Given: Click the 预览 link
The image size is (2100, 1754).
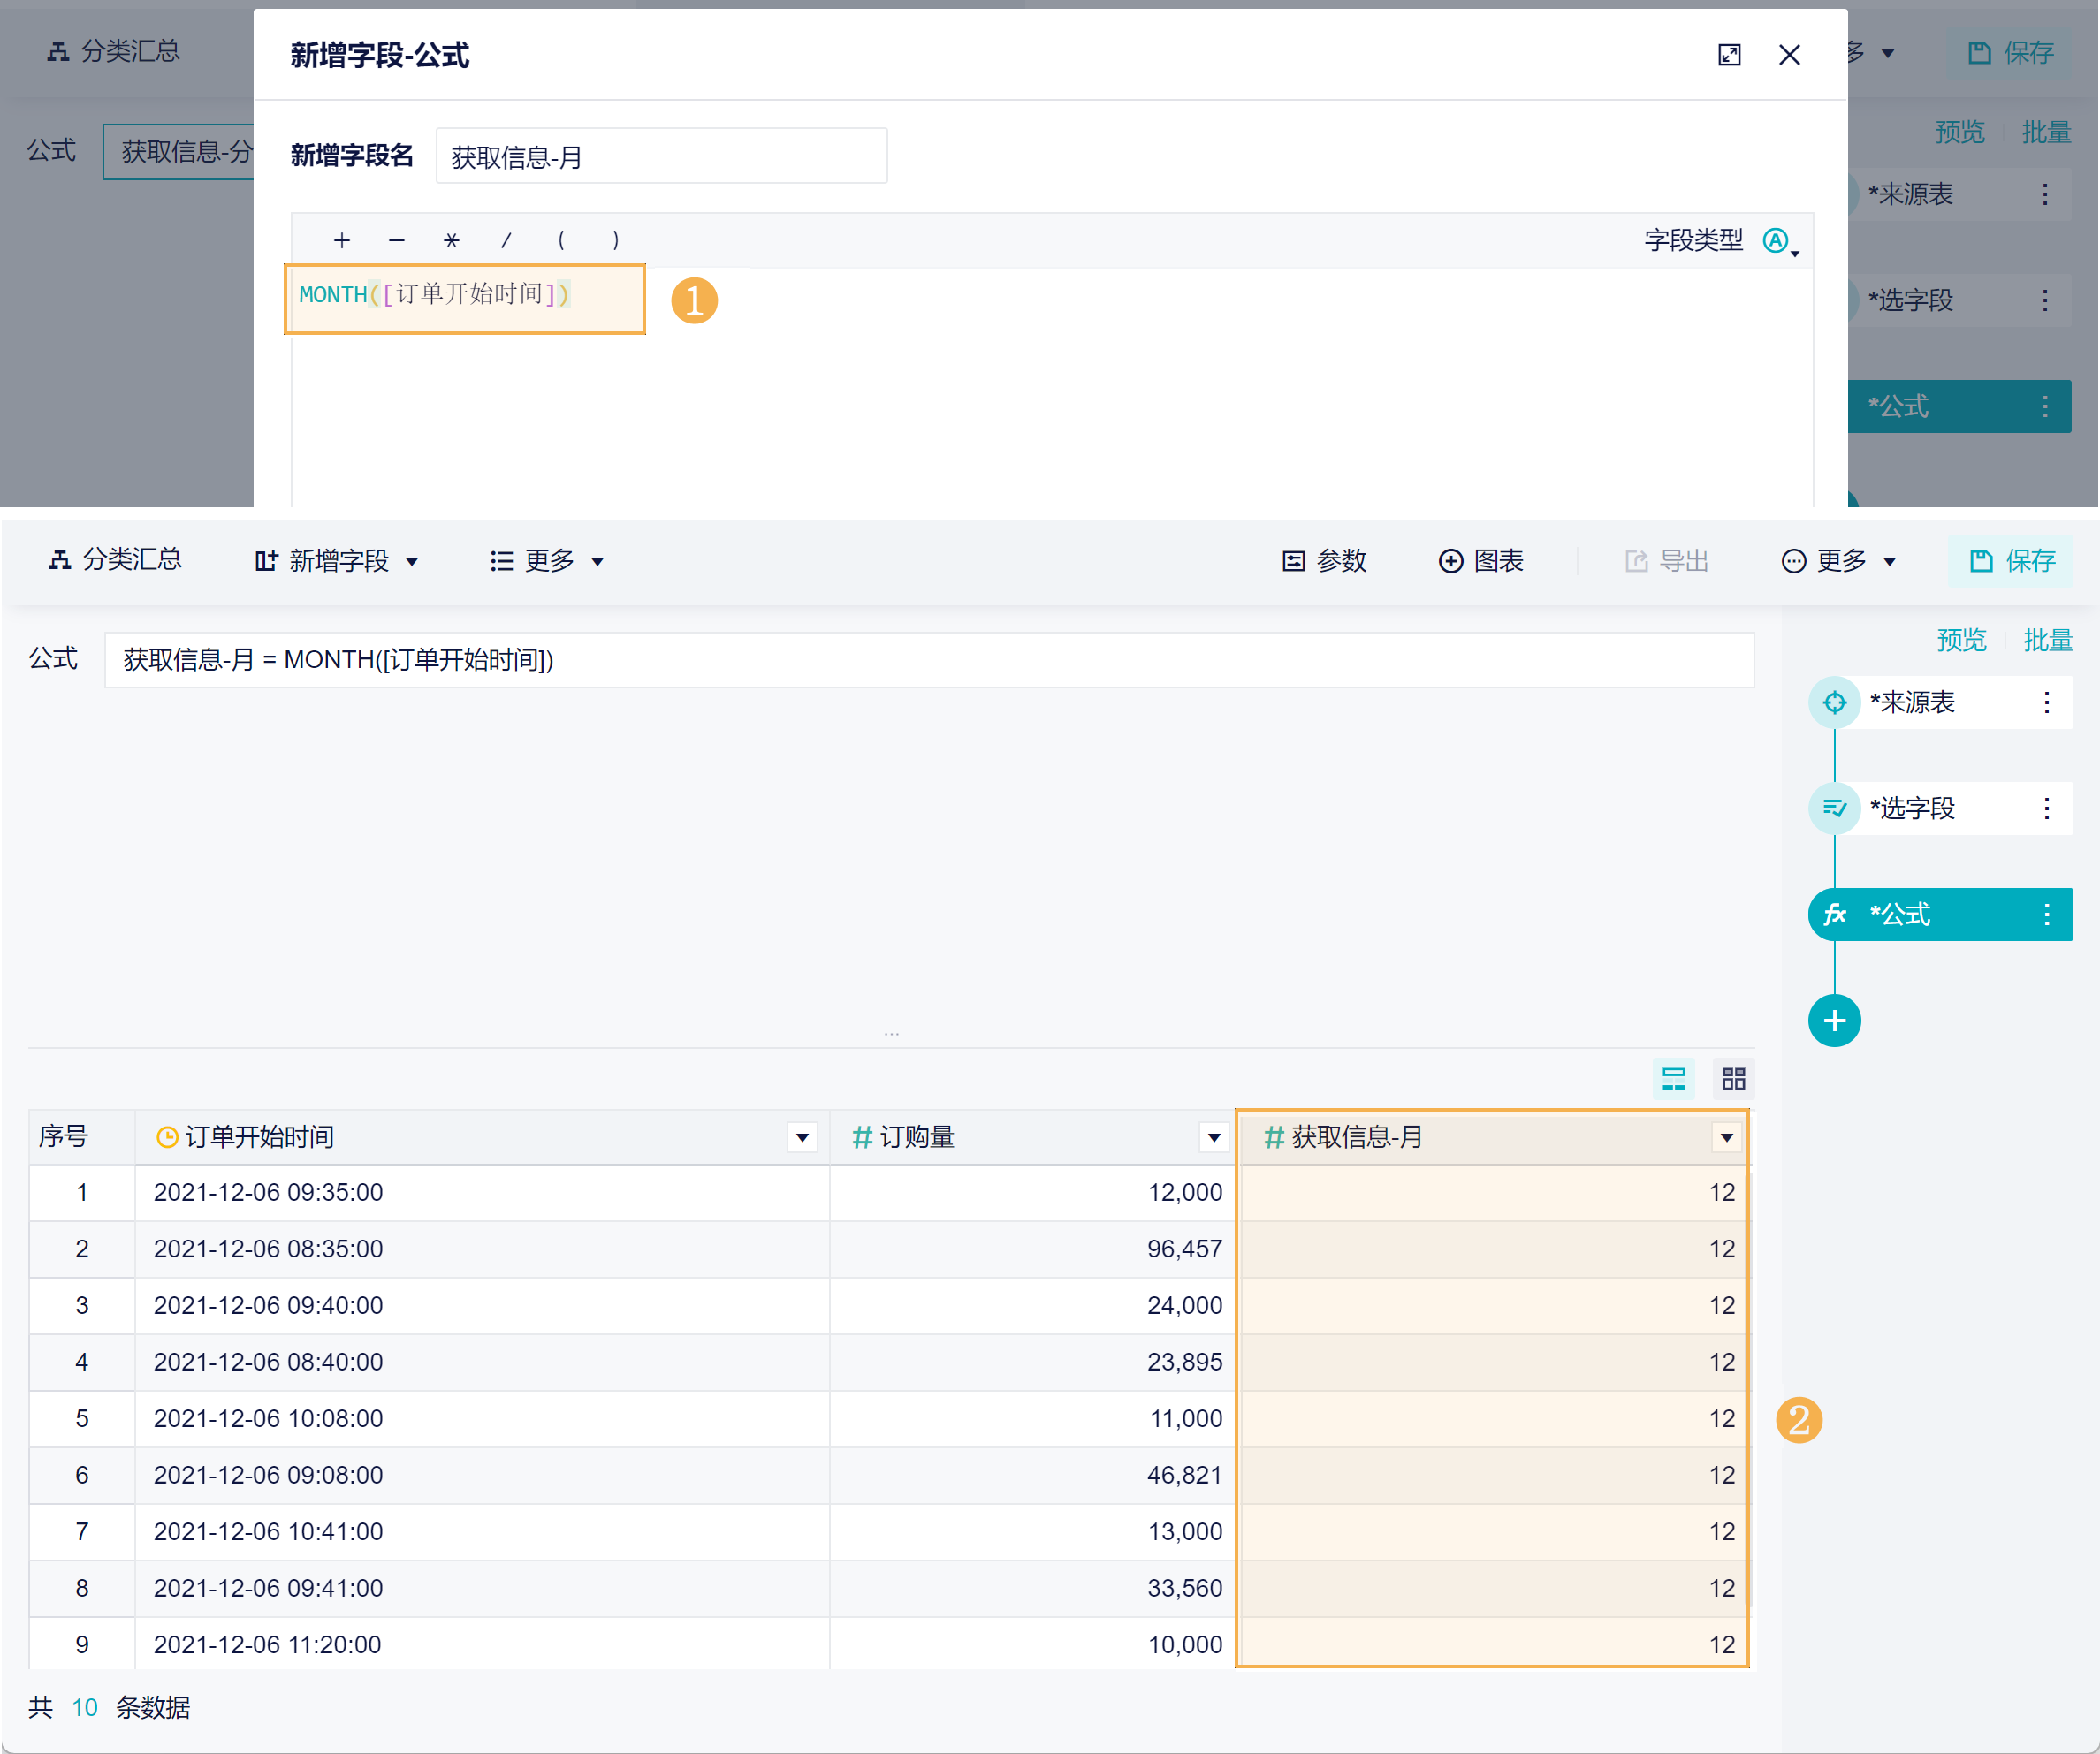Looking at the screenshot, I should 1961,640.
